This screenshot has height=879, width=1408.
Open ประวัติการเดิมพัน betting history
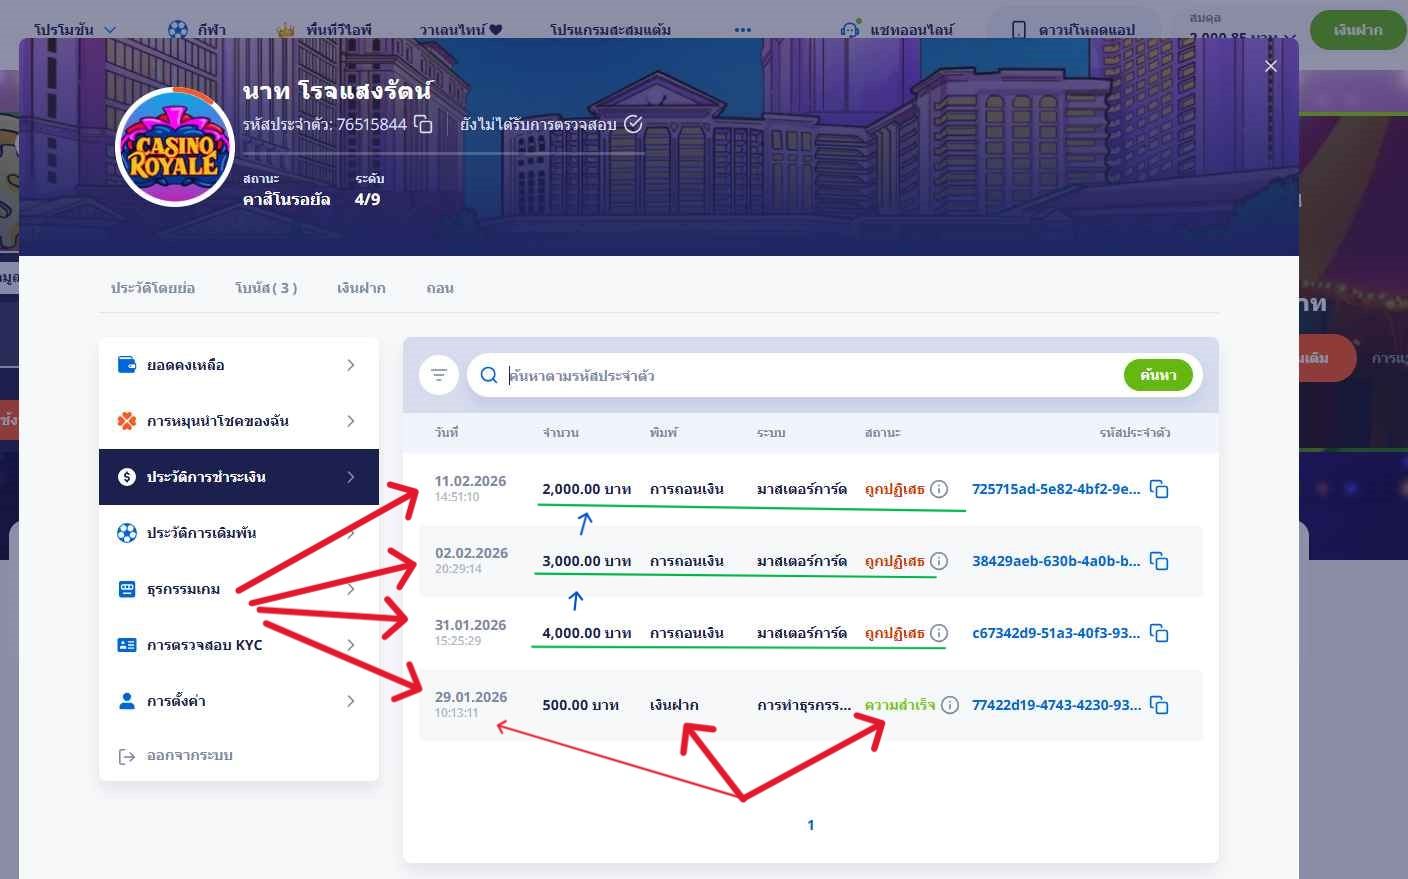[x=238, y=533]
